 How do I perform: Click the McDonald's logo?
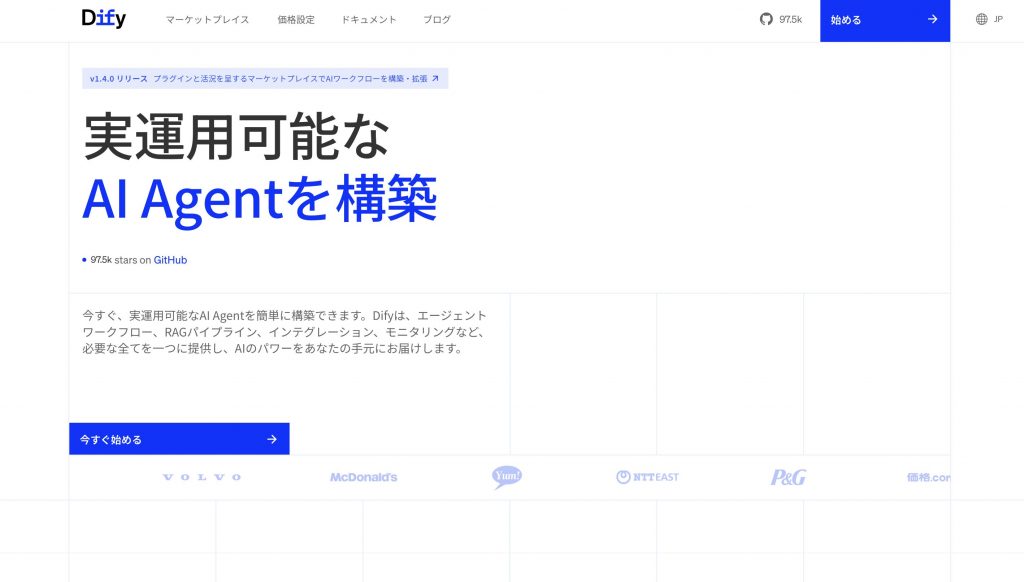tap(363, 477)
